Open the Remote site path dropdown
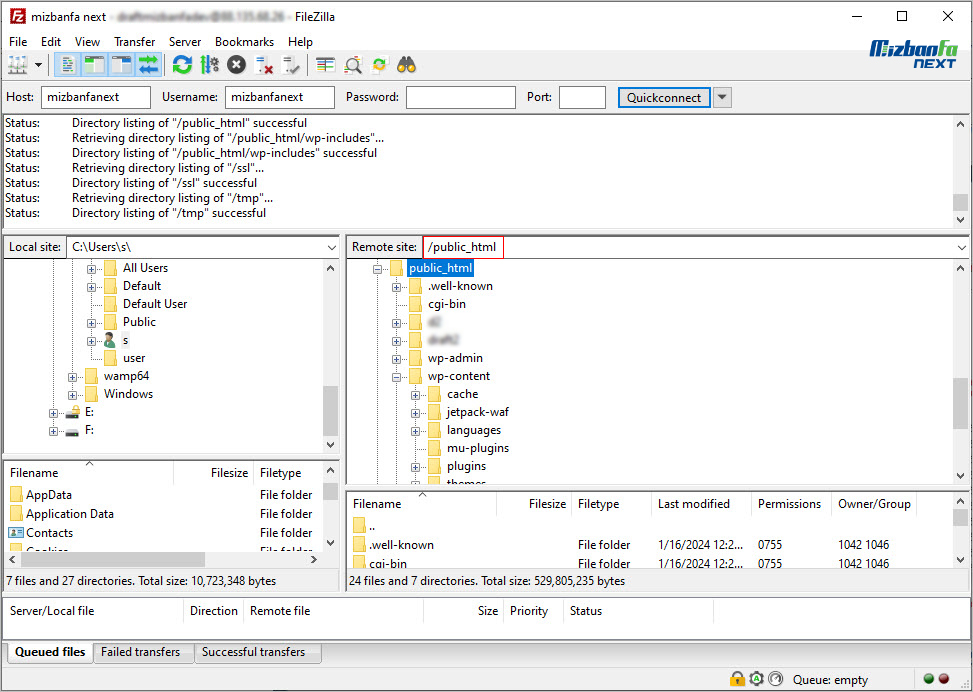Screen dimensions: 973x692 962,247
